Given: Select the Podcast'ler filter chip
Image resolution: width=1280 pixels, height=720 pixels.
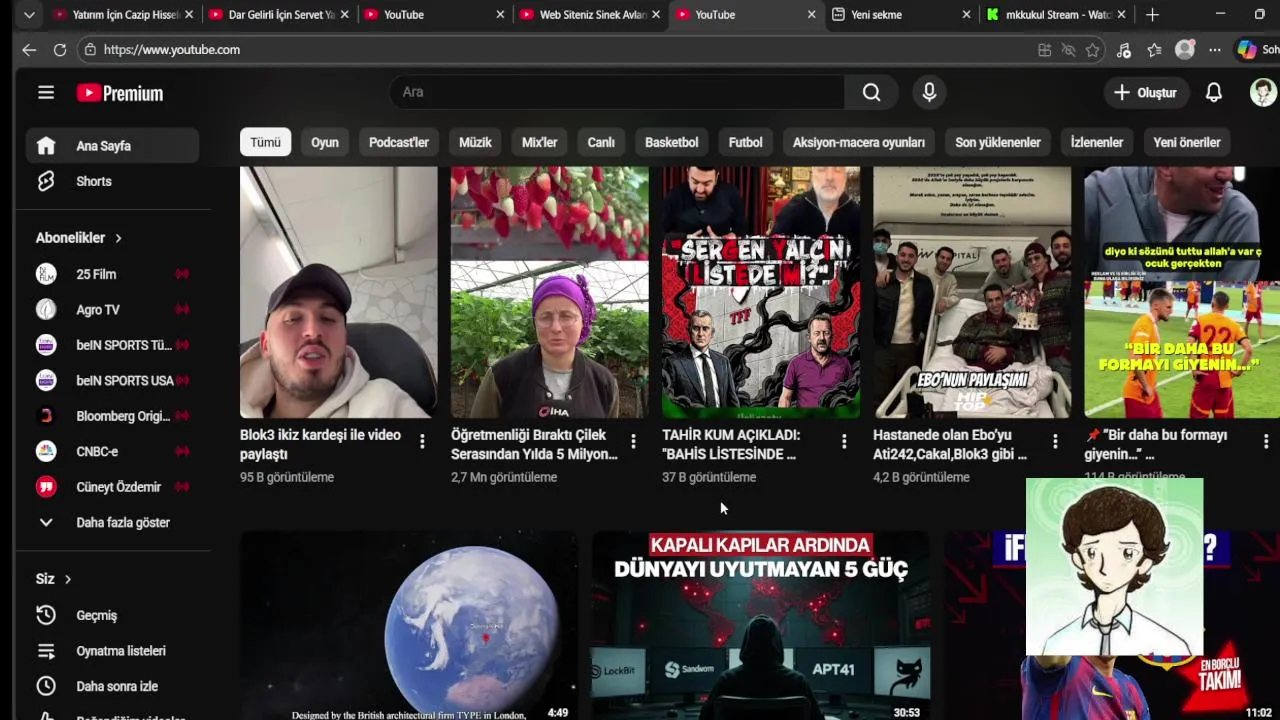Looking at the screenshot, I should click(399, 142).
